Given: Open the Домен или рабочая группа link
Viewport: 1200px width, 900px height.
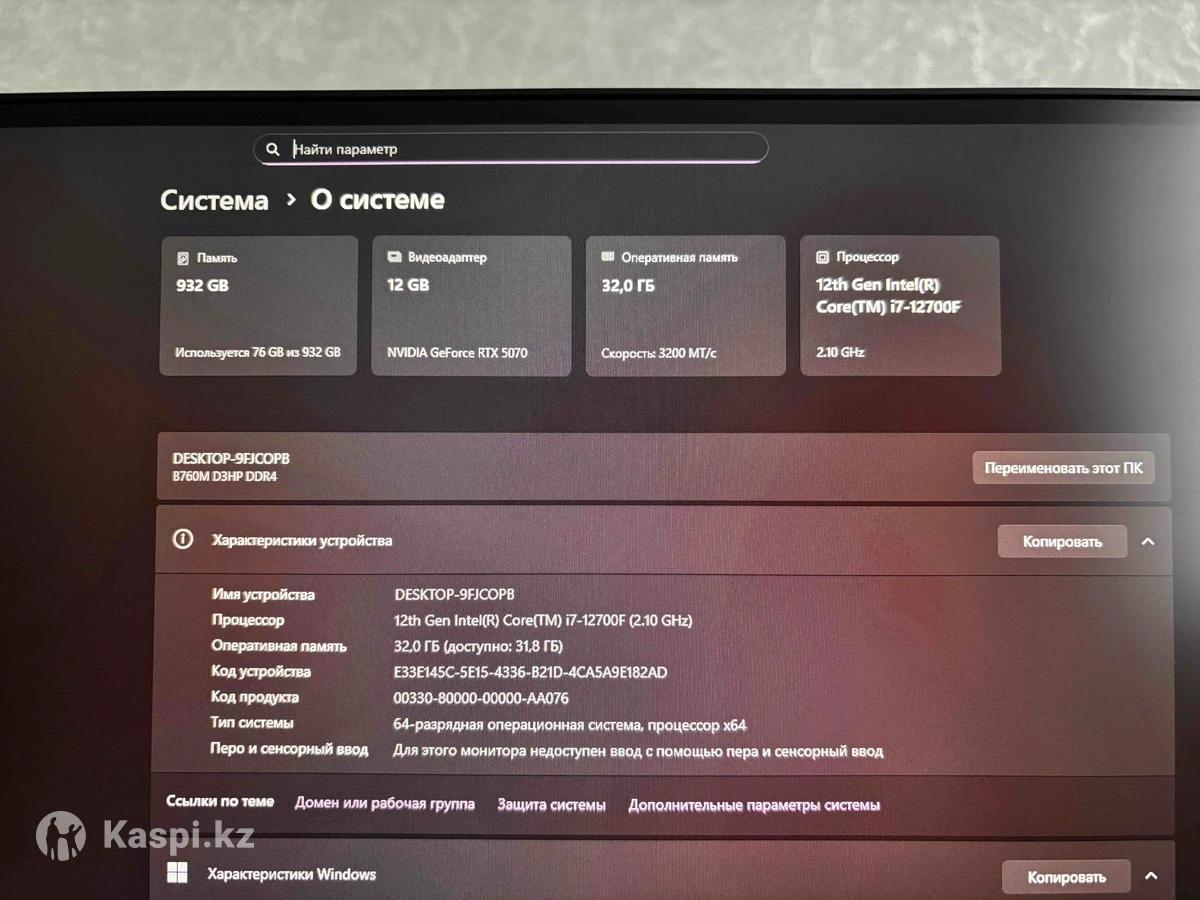Looking at the screenshot, I should pyautogui.click(x=384, y=804).
